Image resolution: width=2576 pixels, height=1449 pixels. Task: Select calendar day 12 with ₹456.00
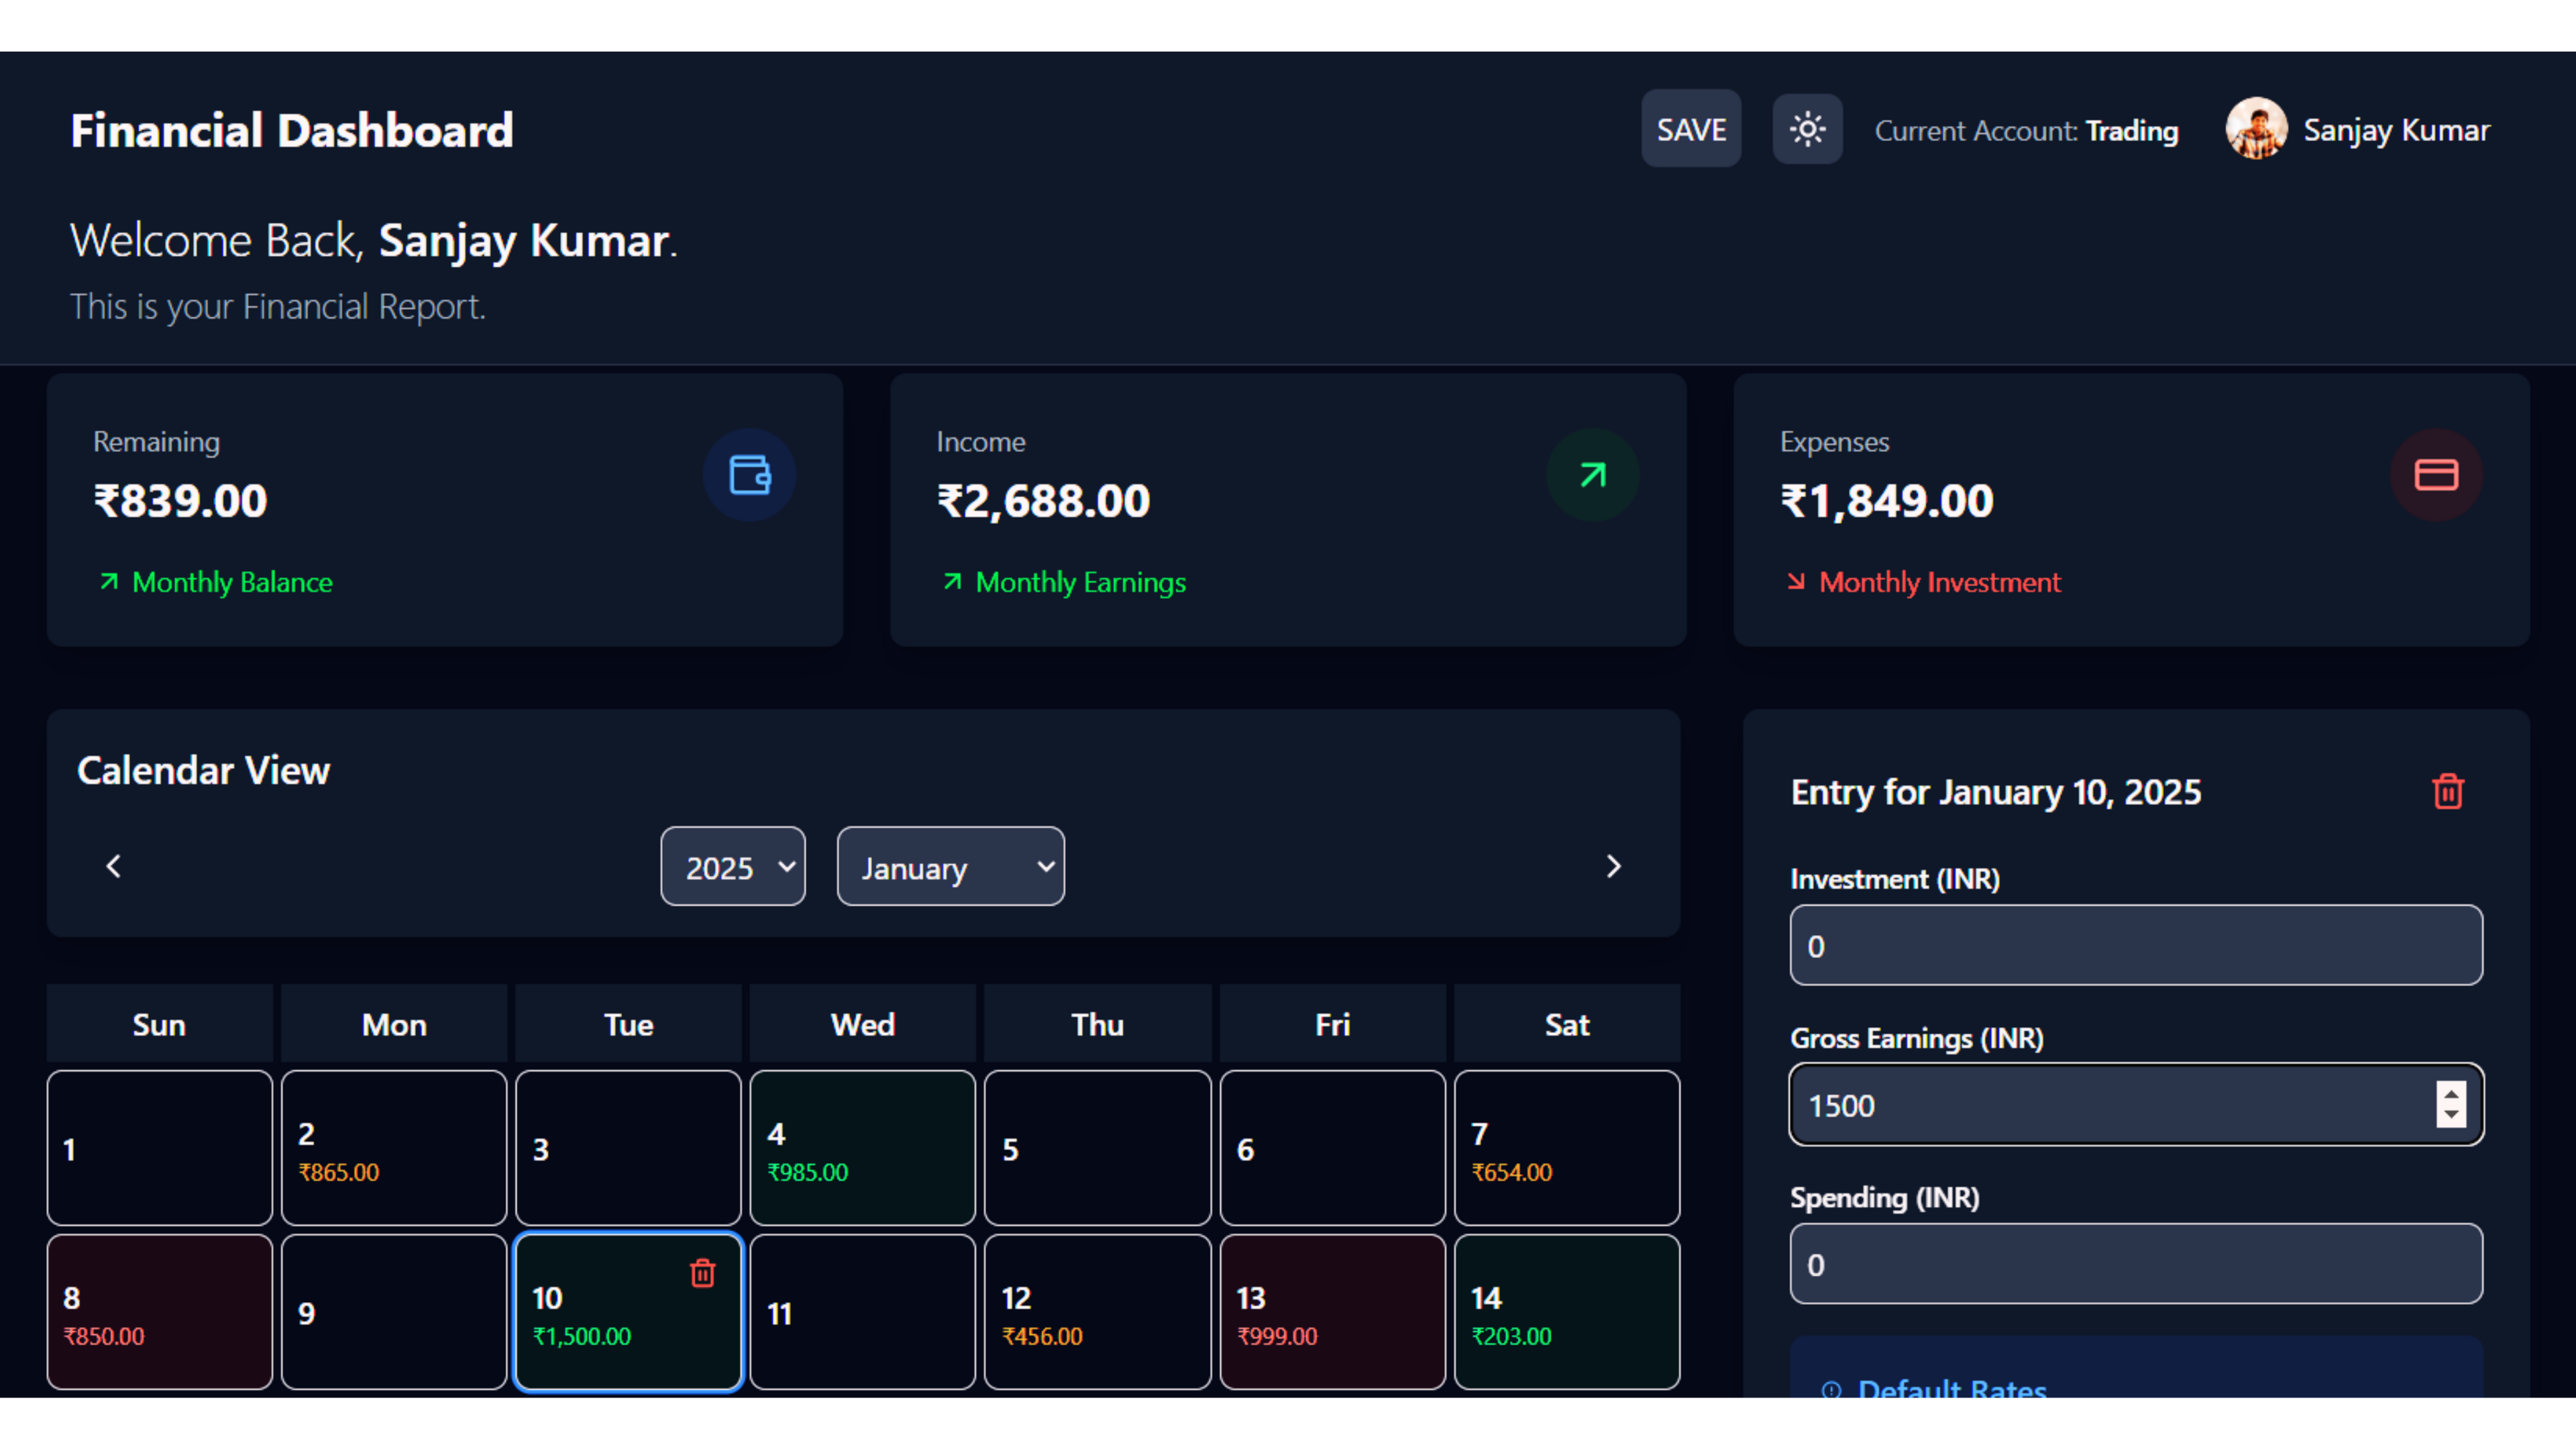tap(1097, 1312)
